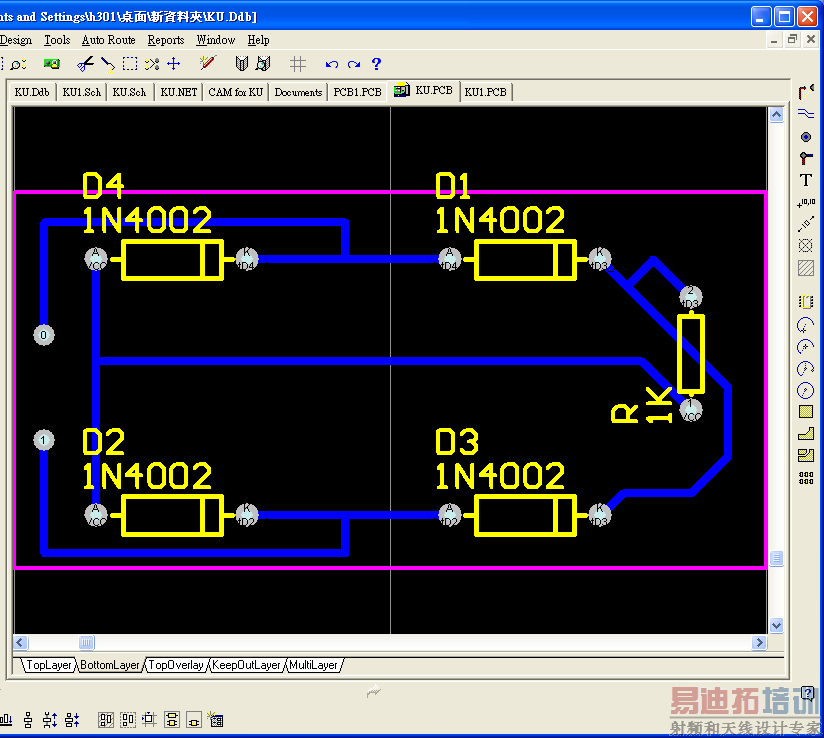Activate the KeepOutLayer layer tab
The width and height of the screenshot is (824, 738).
point(246,665)
